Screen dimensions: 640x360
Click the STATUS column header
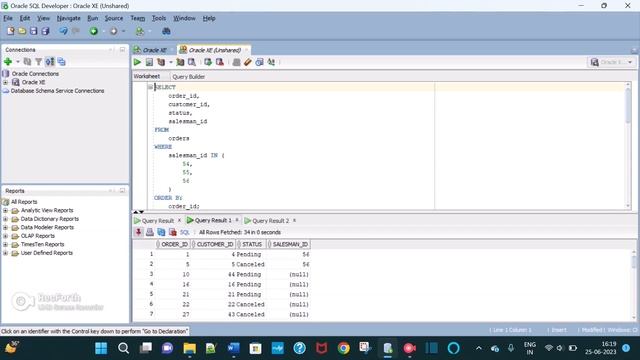[x=252, y=244]
